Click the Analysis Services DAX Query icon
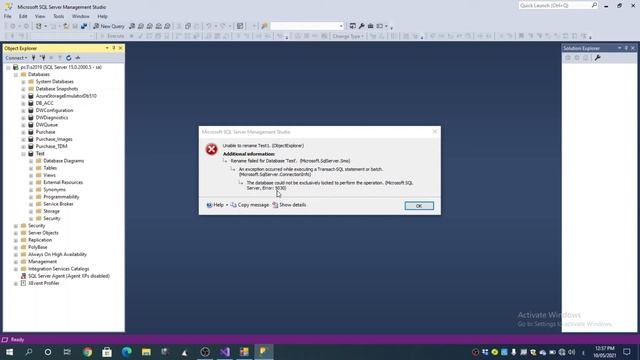This screenshot has width=640, height=360. pyautogui.click(x=167, y=26)
